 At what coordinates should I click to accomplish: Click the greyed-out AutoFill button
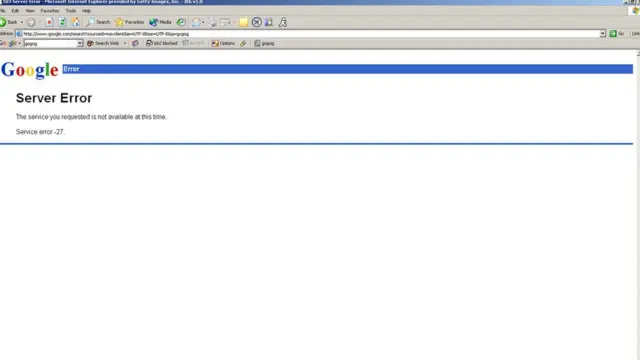[193, 43]
